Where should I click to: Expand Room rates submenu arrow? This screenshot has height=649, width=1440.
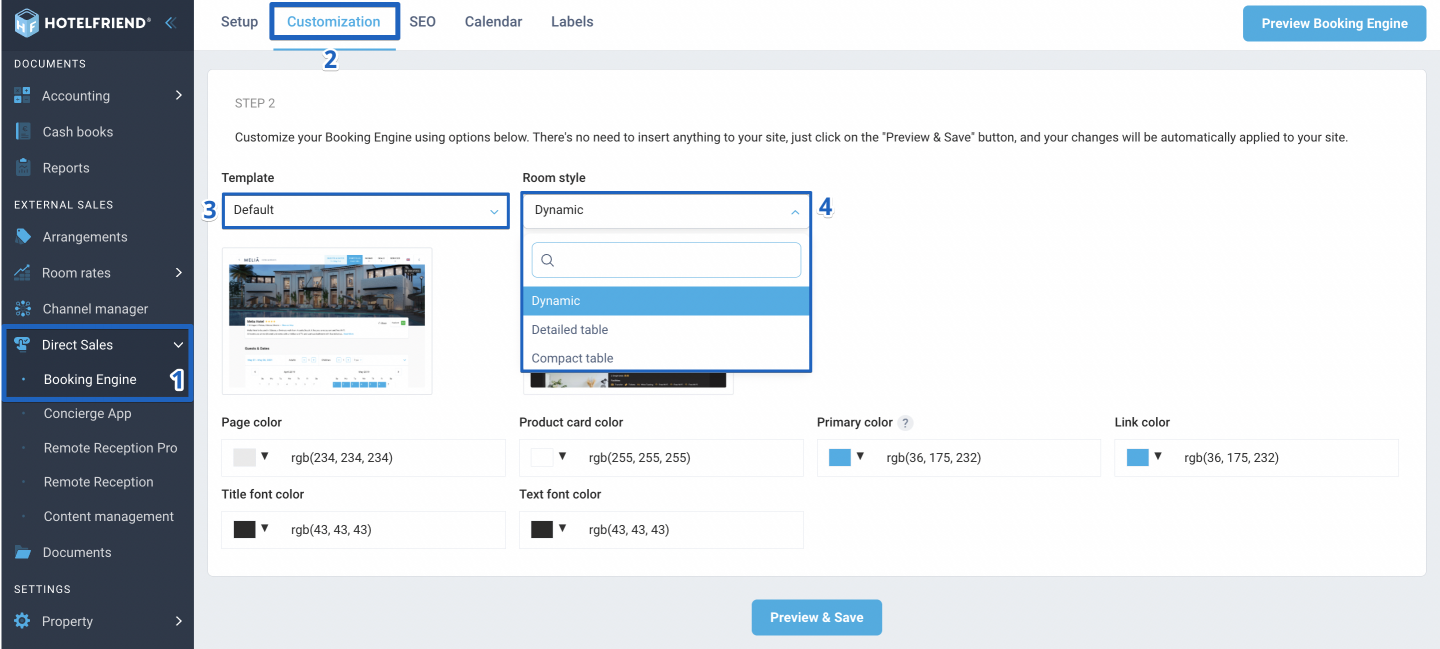click(179, 273)
